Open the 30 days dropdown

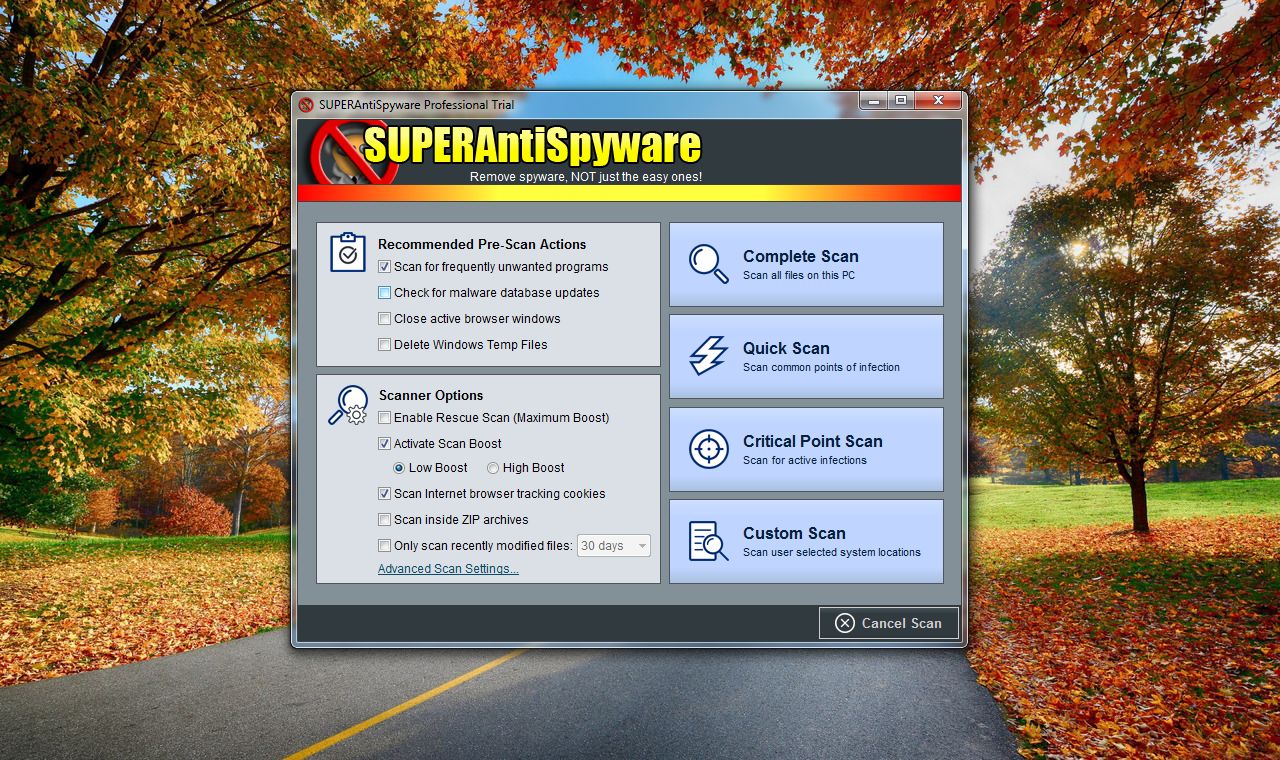pyautogui.click(x=614, y=546)
